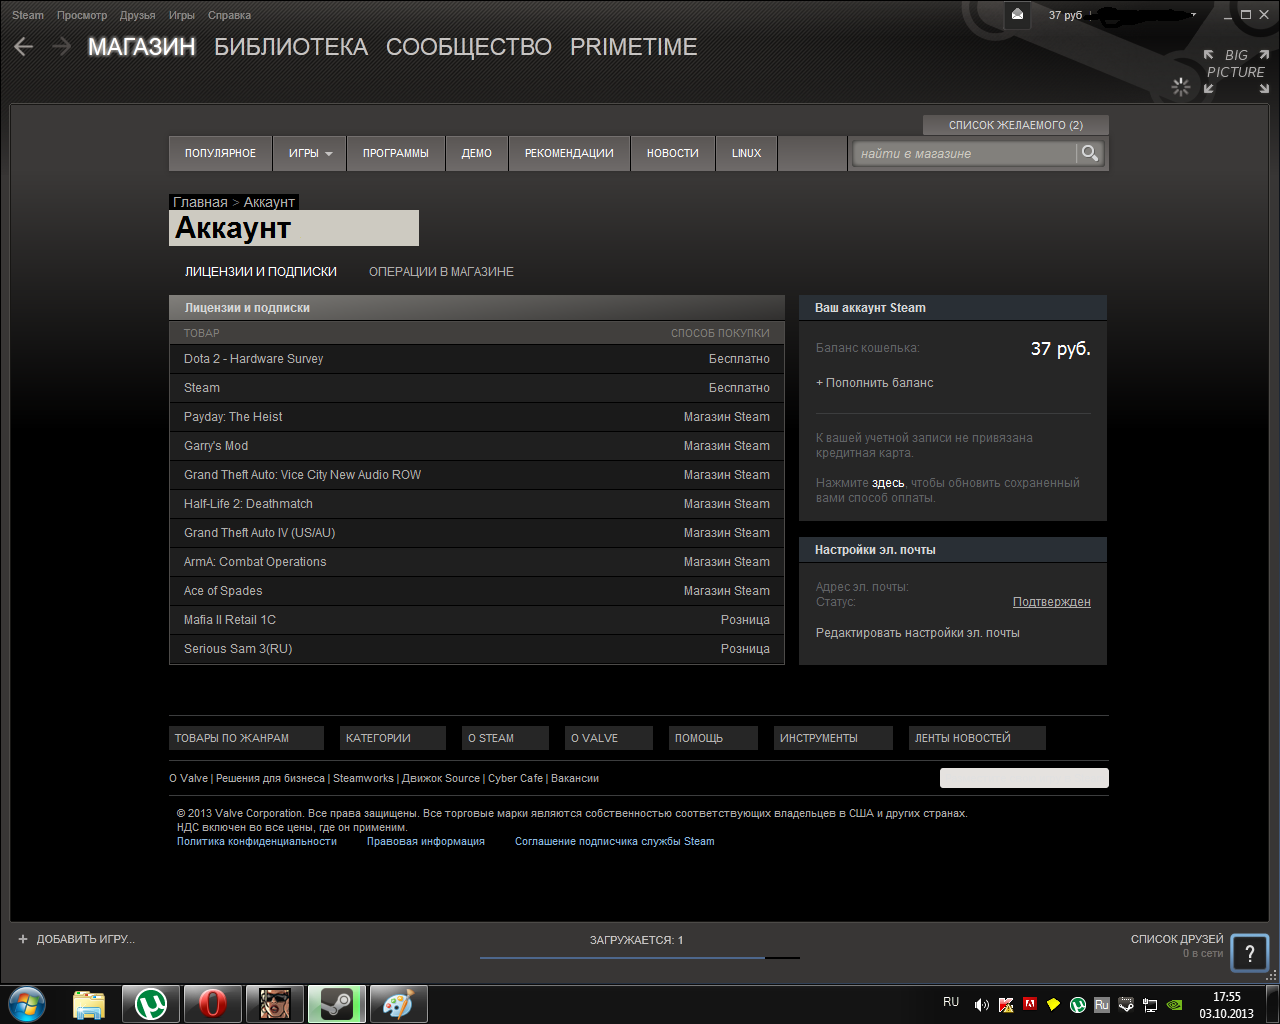Open ПОМОЩЬ footer button

(x=713, y=738)
